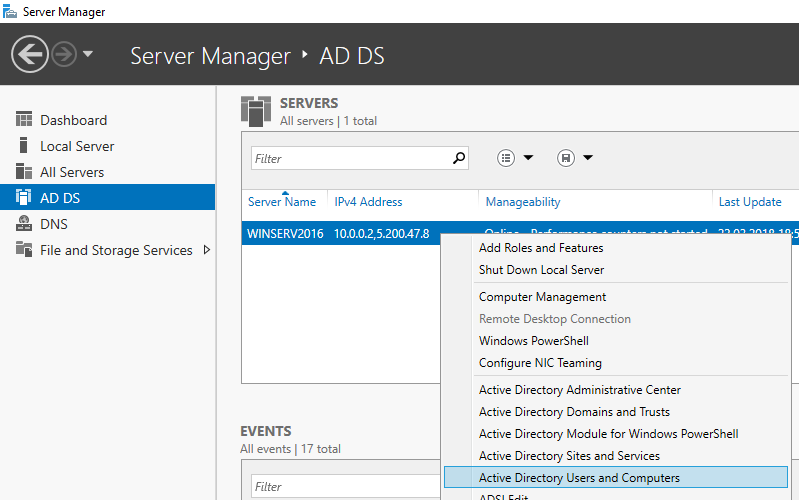Expand File and Storage Services submenu arrow
The height and width of the screenshot is (500, 799).
click(206, 250)
